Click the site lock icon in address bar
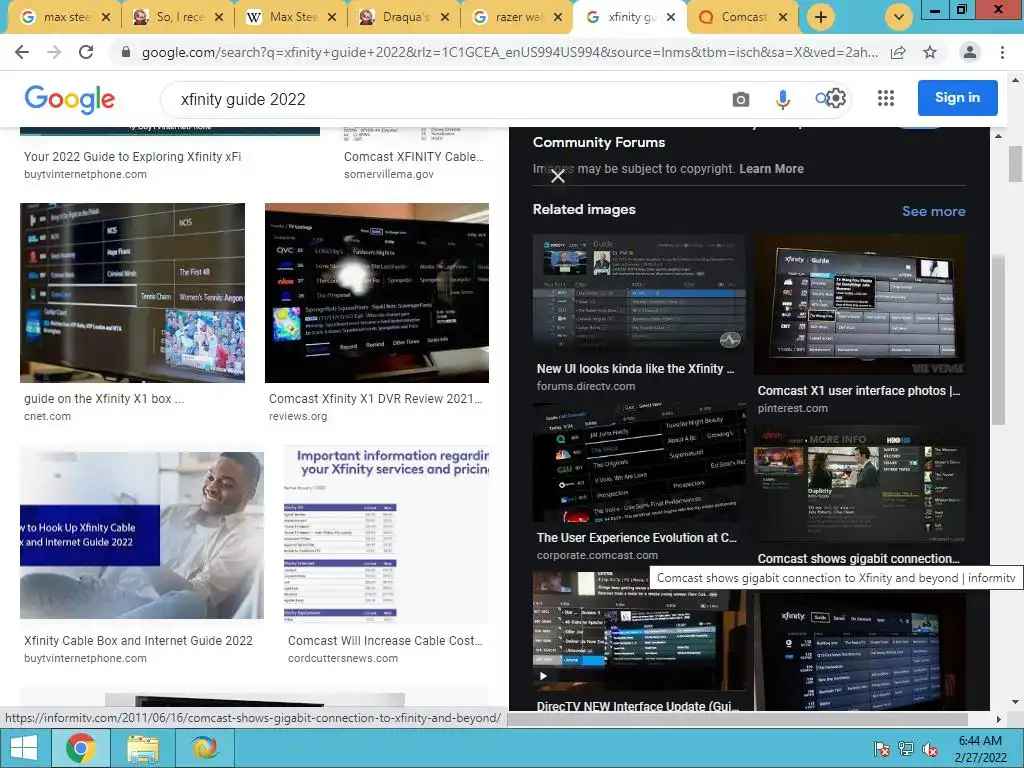1024x768 pixels. [126, 52]
